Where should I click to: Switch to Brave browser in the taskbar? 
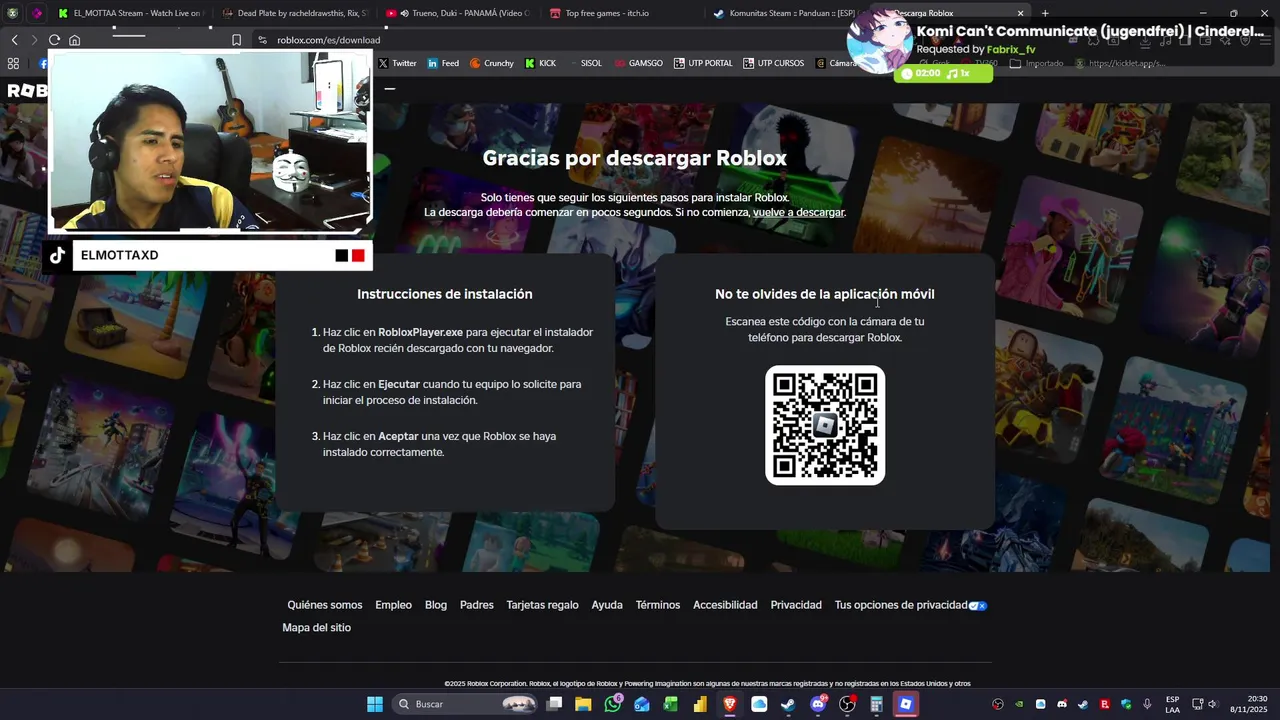730,704
